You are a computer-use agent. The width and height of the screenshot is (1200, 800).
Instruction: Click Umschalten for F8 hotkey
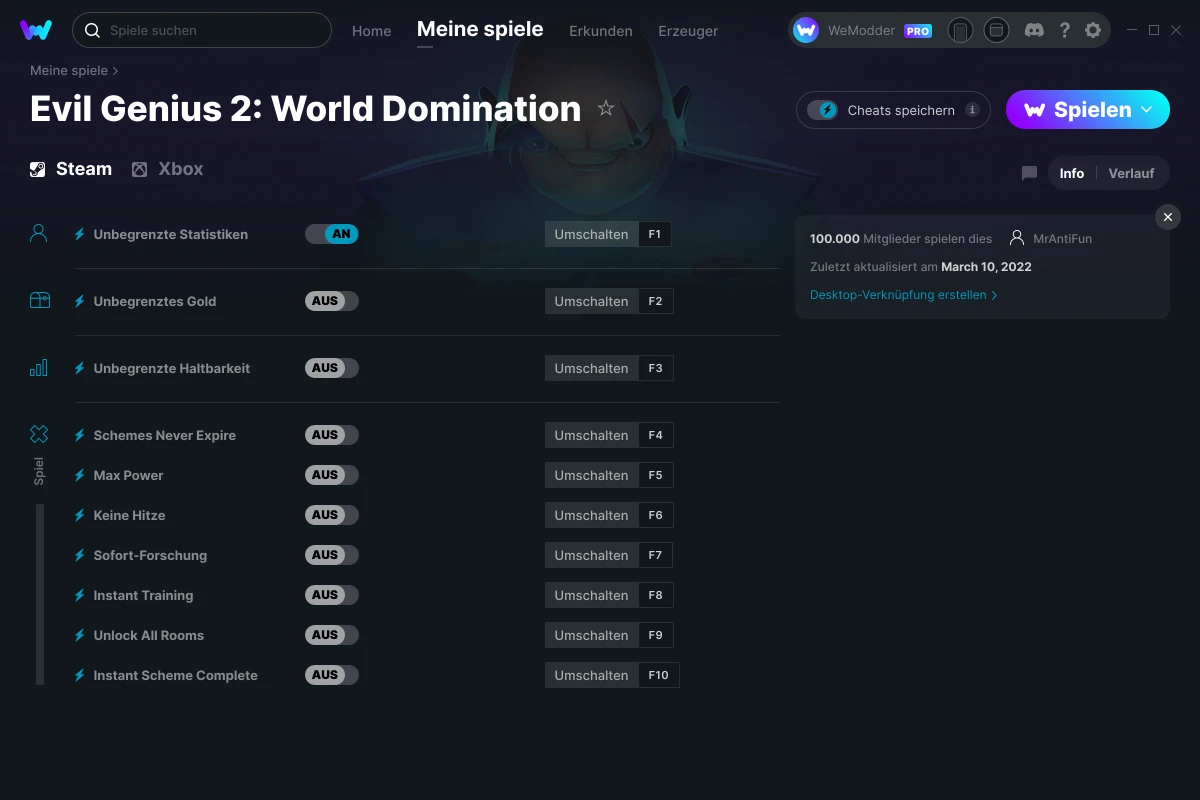point(591,595)
